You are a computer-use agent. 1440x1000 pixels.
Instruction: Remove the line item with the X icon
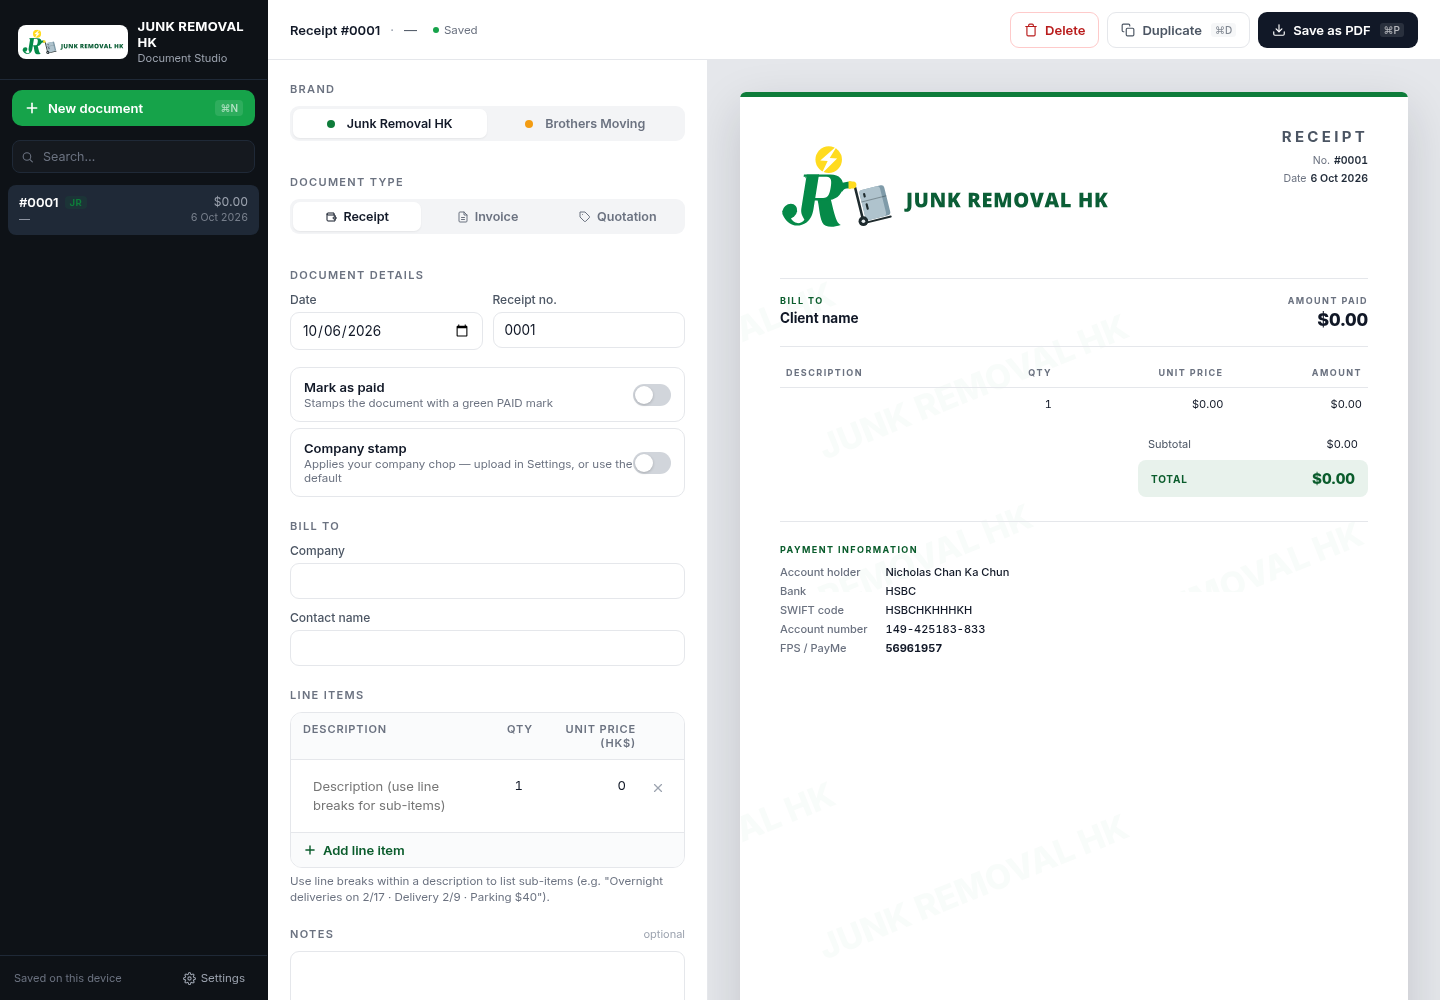(x=658, y=788)
